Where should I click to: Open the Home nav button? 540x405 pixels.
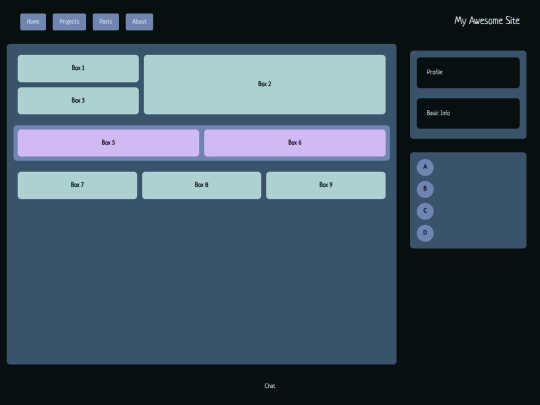pos(33,22)
